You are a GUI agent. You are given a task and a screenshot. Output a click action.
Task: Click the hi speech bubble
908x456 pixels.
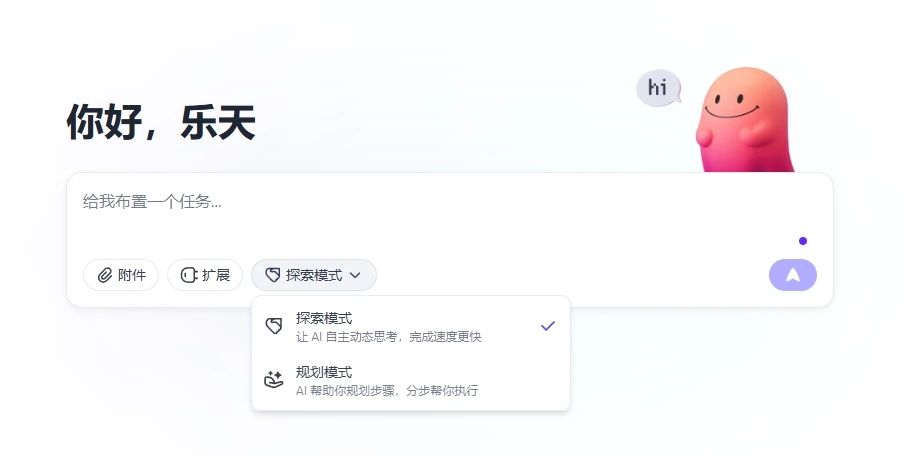tap(658, 88)
